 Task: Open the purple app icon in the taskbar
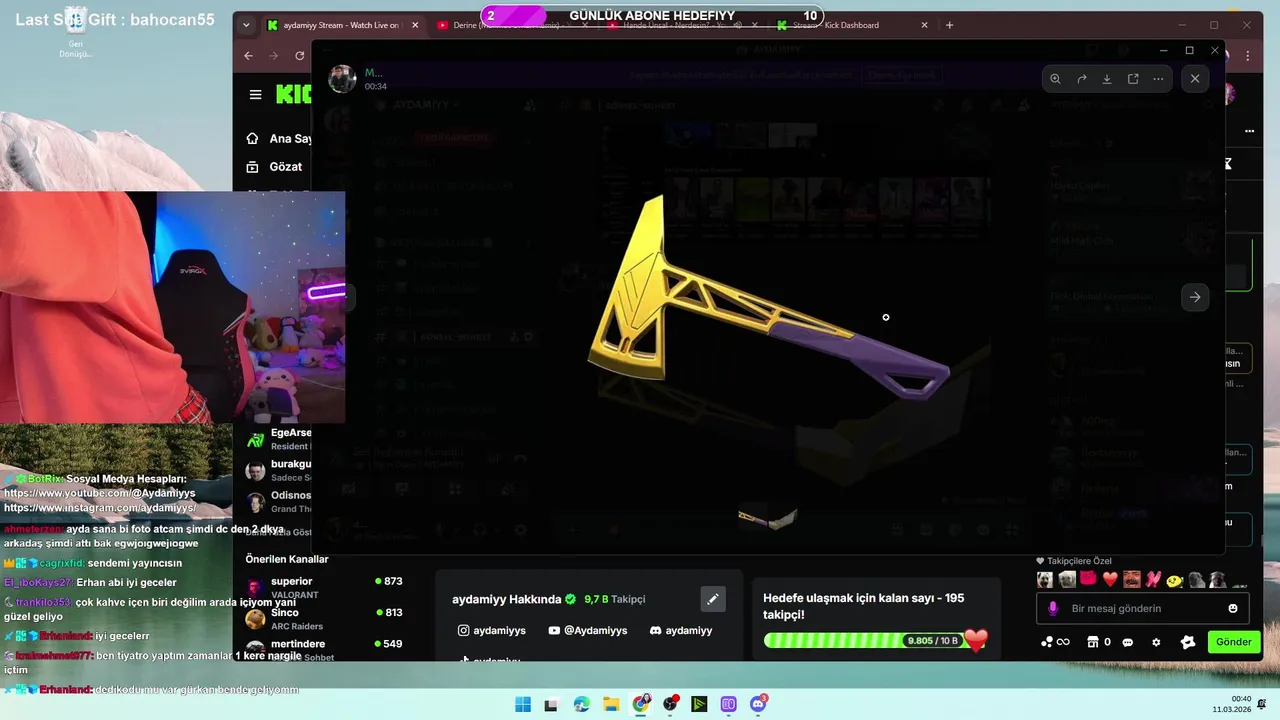[729, 704]
